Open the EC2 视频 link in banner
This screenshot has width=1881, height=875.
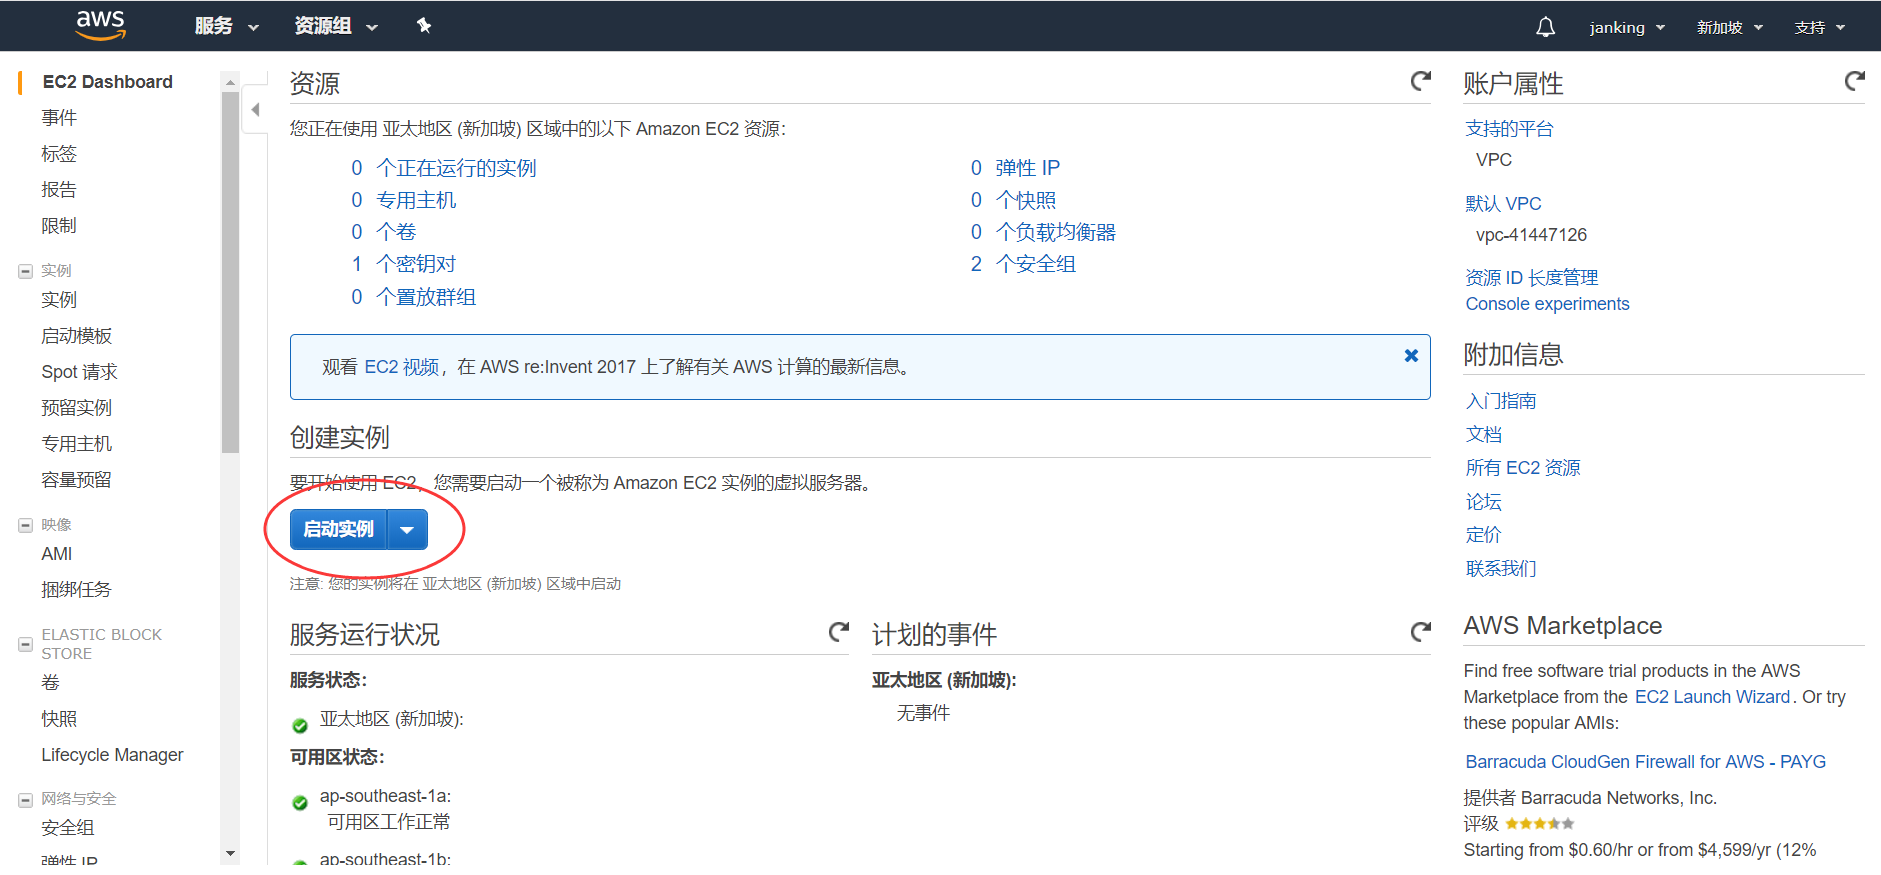point(401,367)
